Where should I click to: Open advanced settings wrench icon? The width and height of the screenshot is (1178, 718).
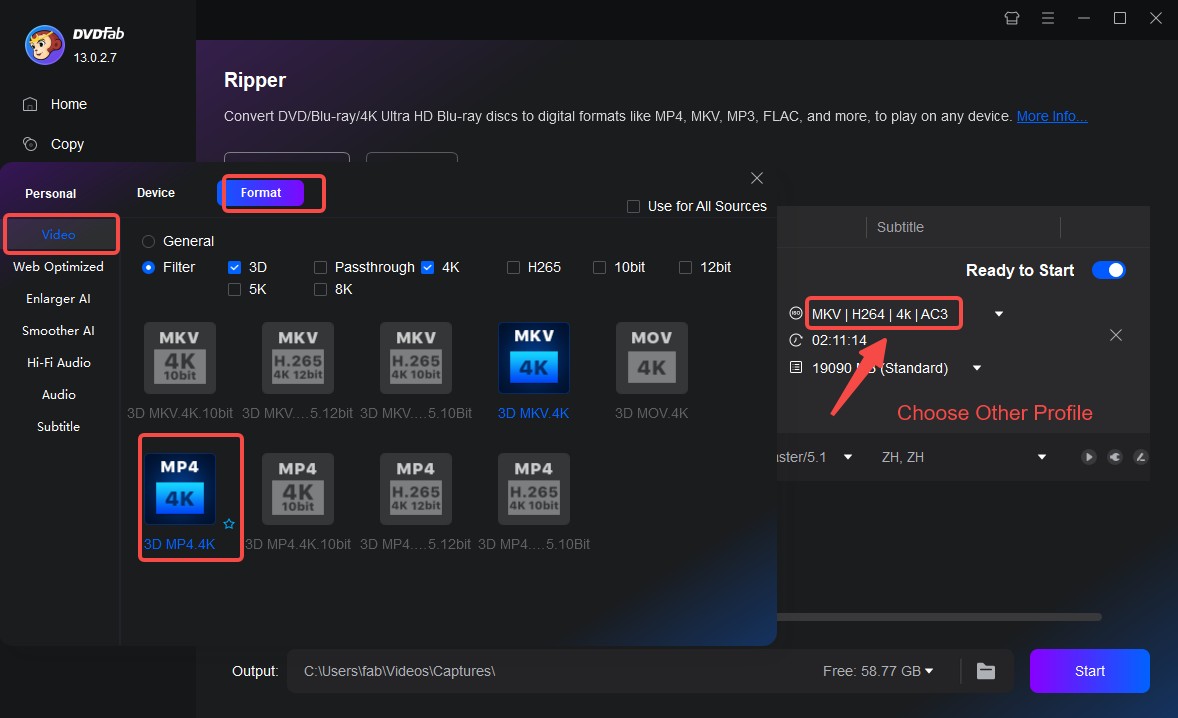(x=1115, y=457)
